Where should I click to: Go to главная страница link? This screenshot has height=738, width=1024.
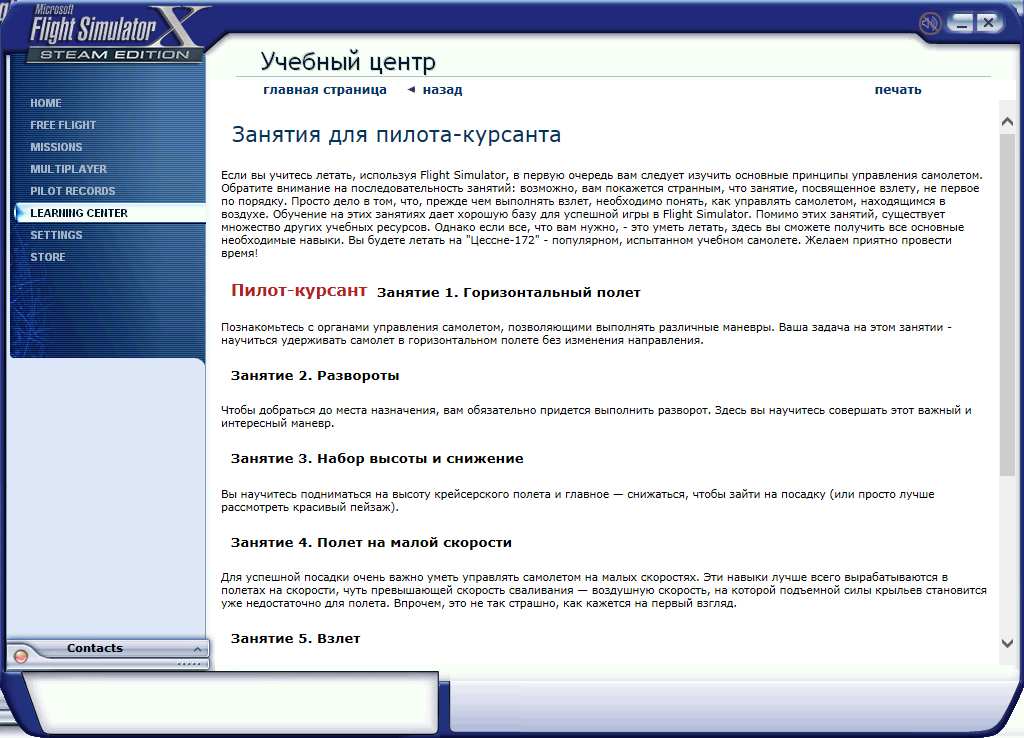[x=325, y=89]
